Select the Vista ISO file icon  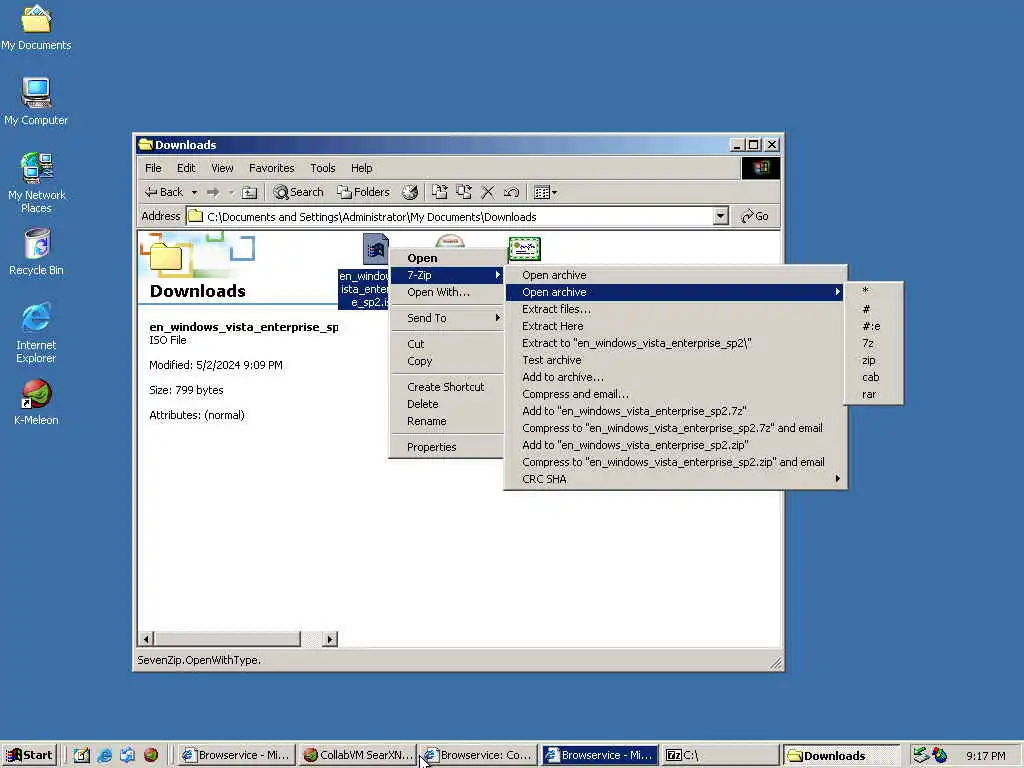[376, 249]
